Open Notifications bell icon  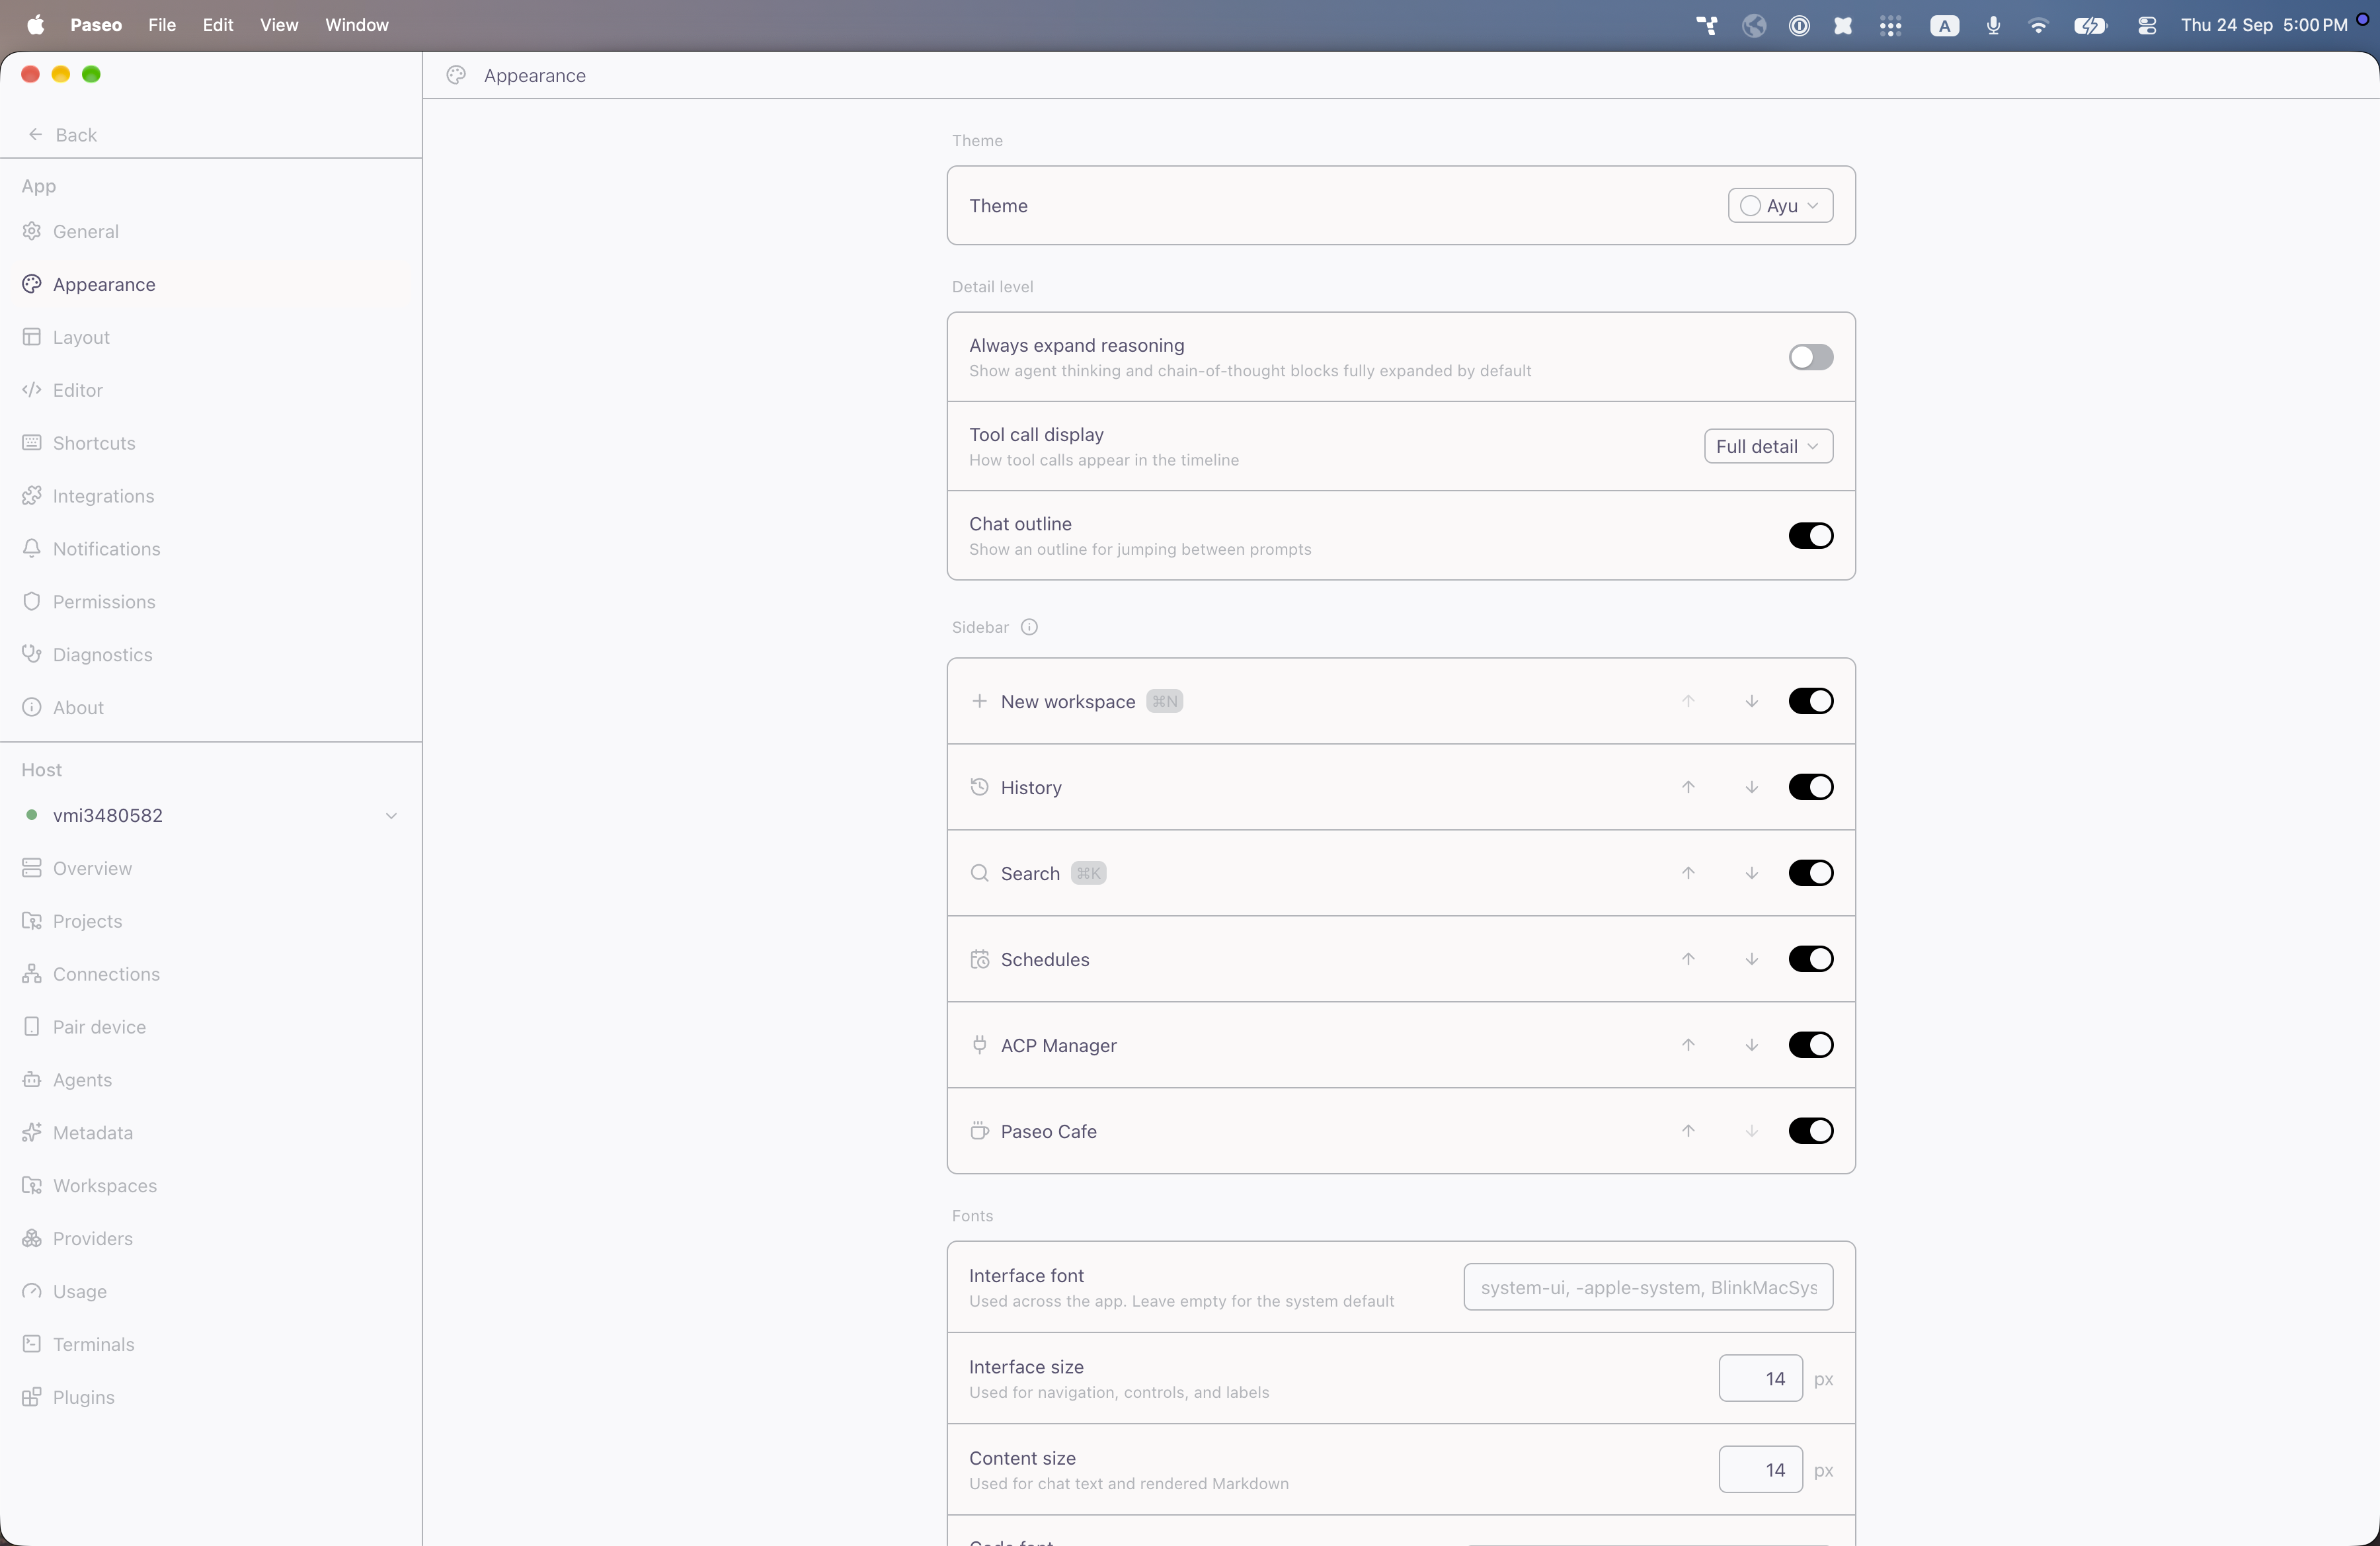pos(32,549)
